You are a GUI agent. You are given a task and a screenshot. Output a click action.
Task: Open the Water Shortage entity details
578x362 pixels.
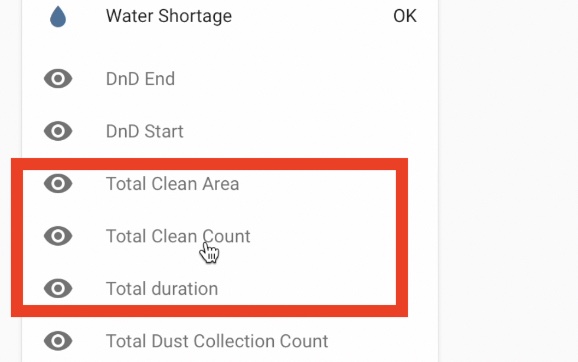(x=169, y=16)
